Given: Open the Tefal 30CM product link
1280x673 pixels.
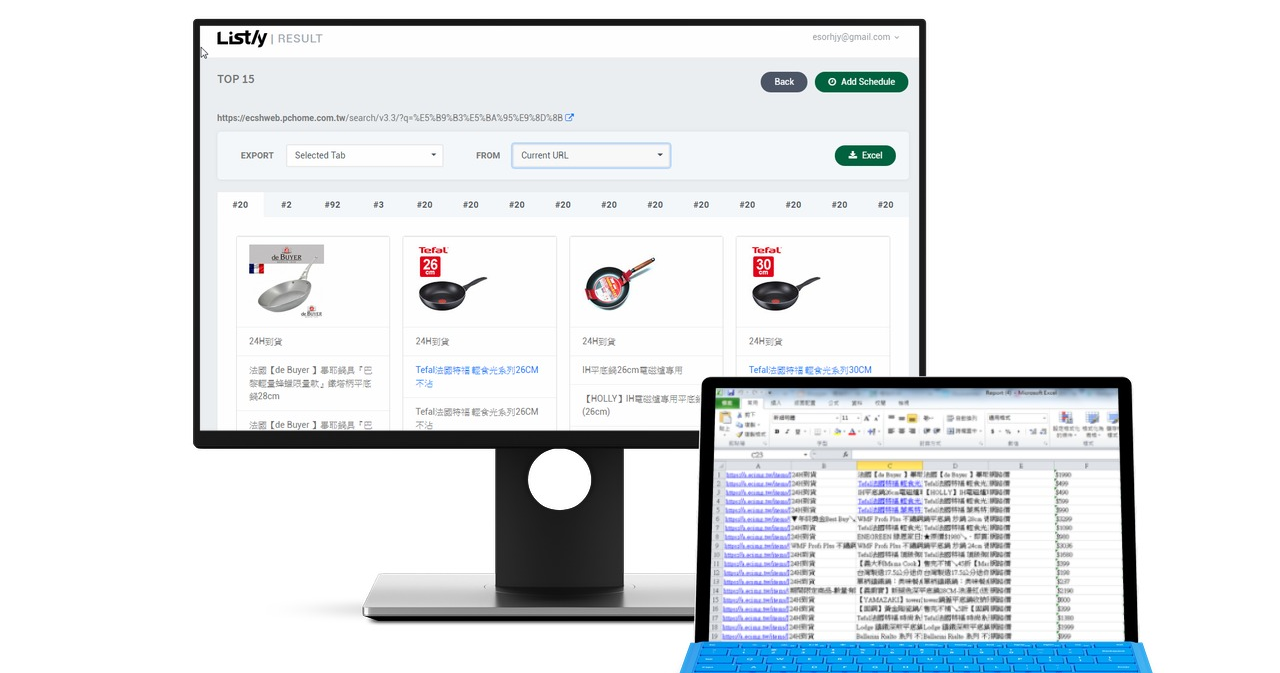Looking at the screenshot, I should [810, 370].
